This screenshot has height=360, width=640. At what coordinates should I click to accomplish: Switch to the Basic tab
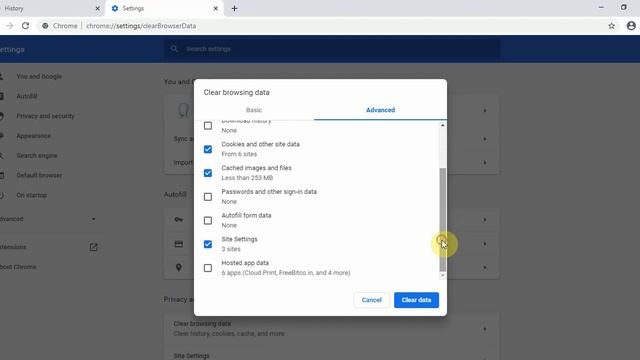point(254,110)
